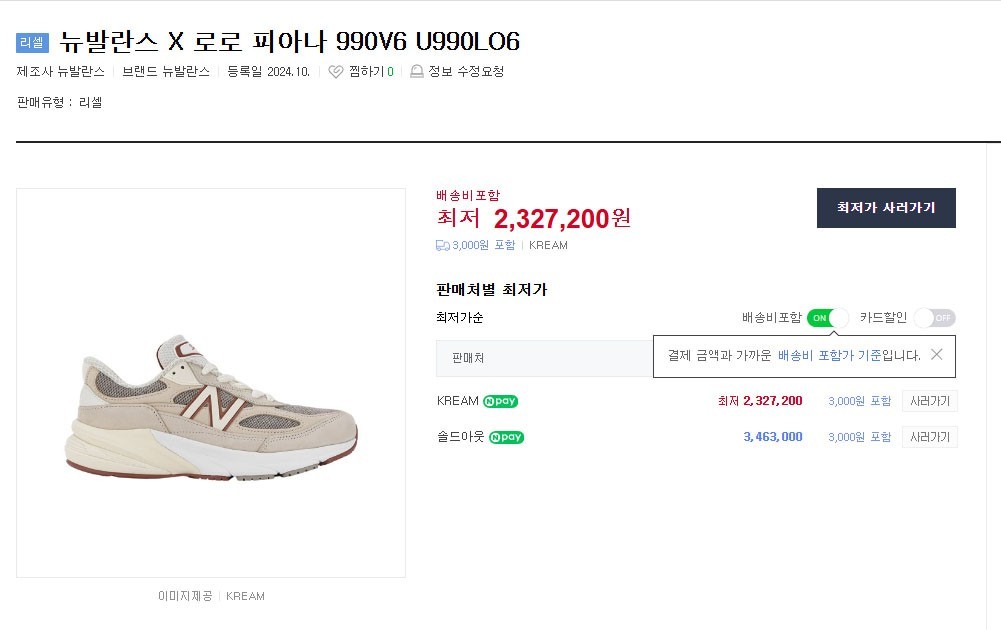
Task: Click the delivery truck icon under price
Action: 443,245
